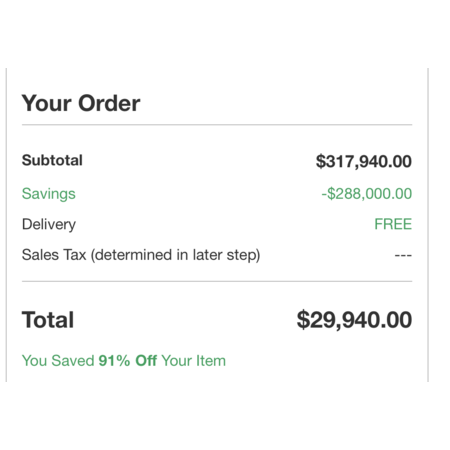
Task: Select the Subtotal label
Action: (x=52, y=160)
